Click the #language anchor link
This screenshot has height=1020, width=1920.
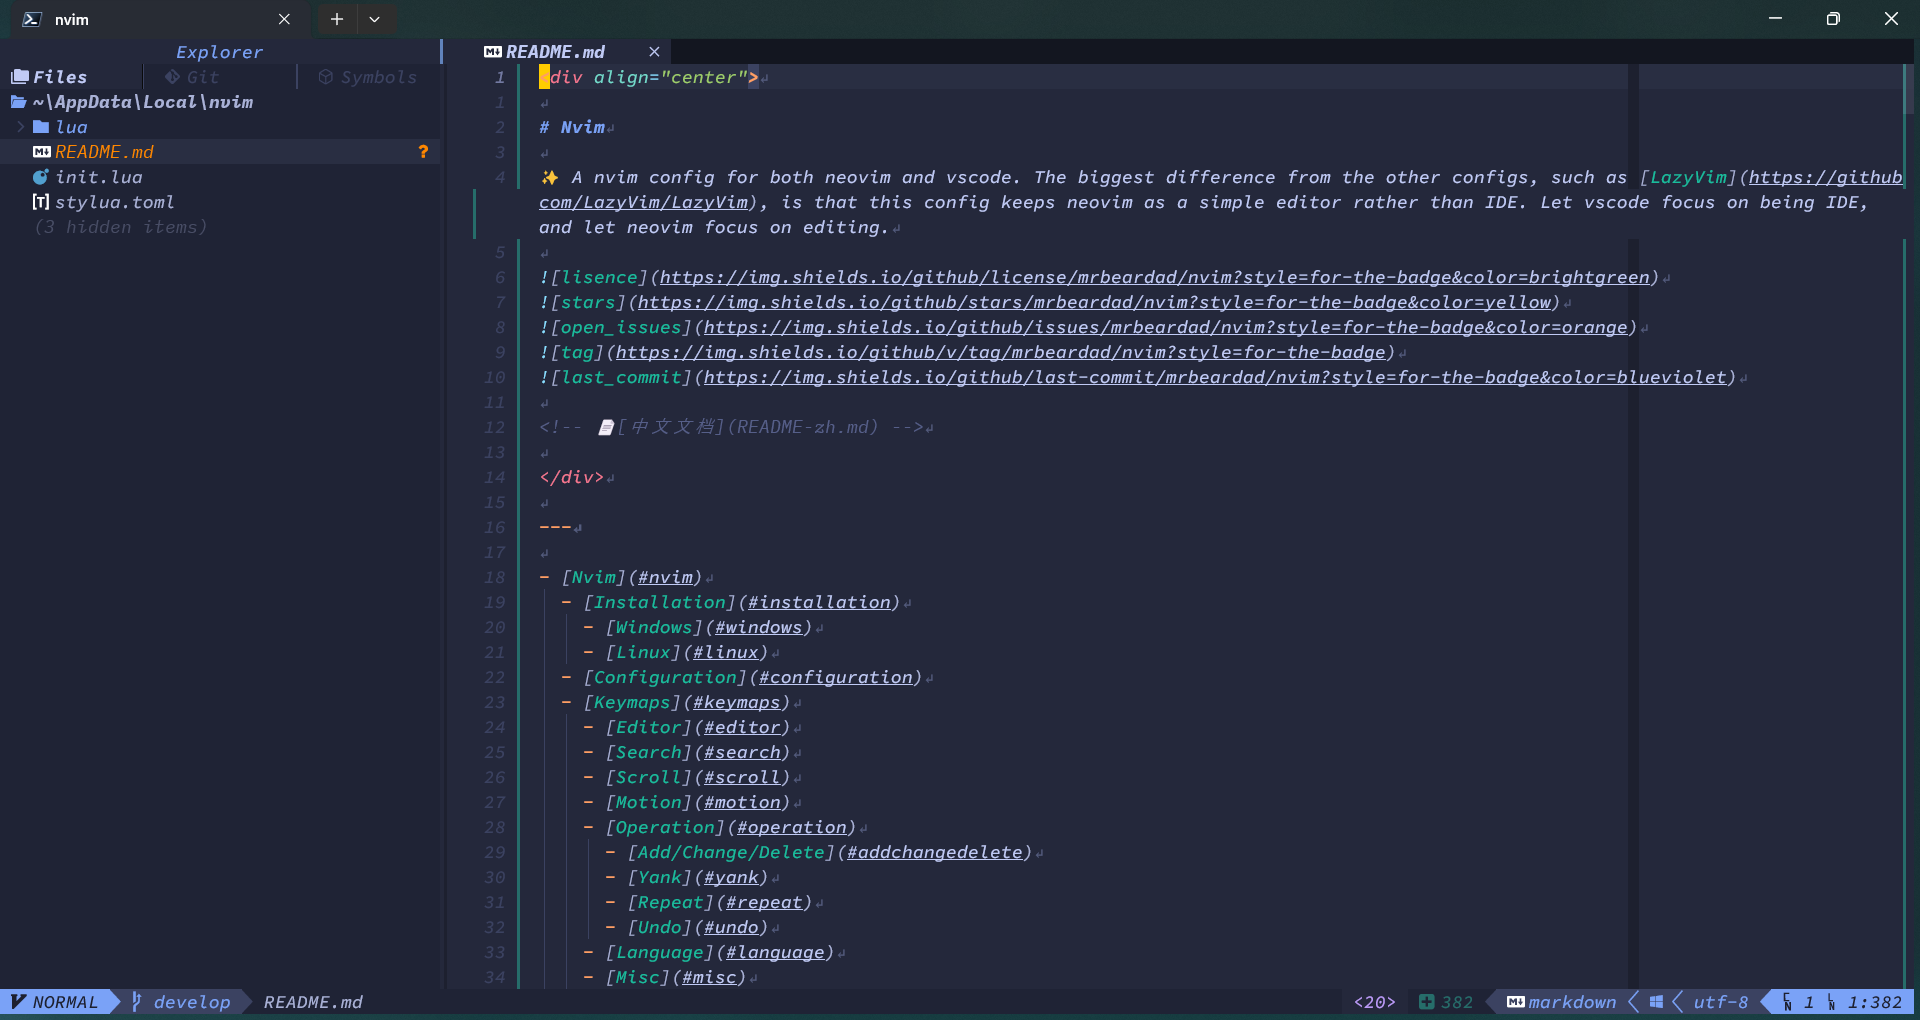(775, 952)
